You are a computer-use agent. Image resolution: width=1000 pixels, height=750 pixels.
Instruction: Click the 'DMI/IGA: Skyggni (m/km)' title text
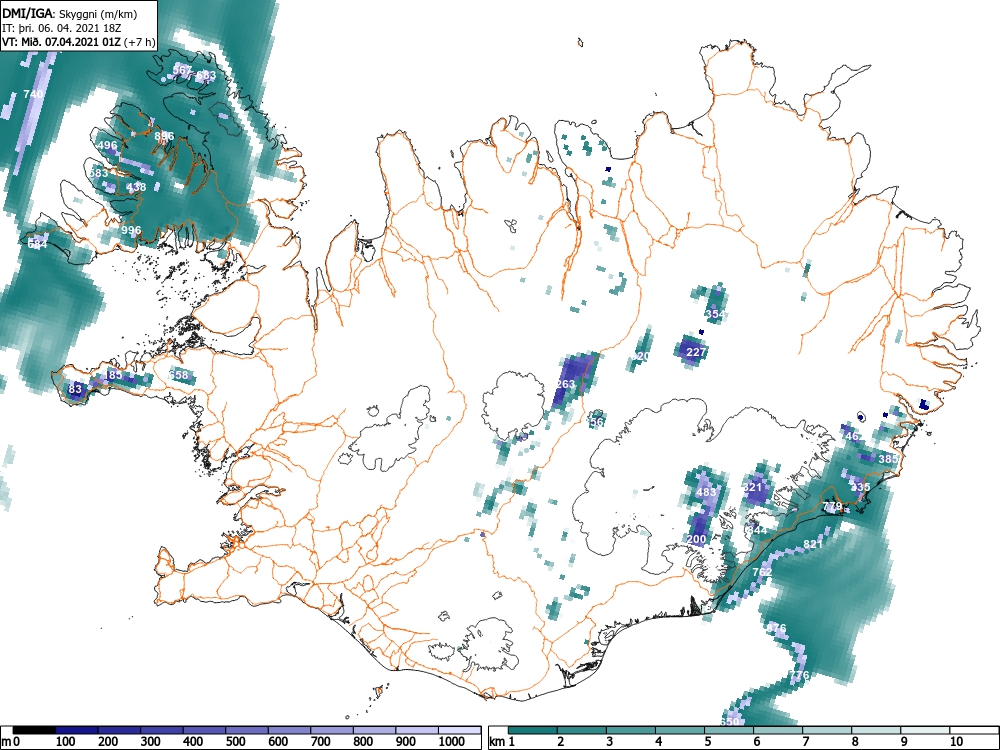(x=70, y=13)
